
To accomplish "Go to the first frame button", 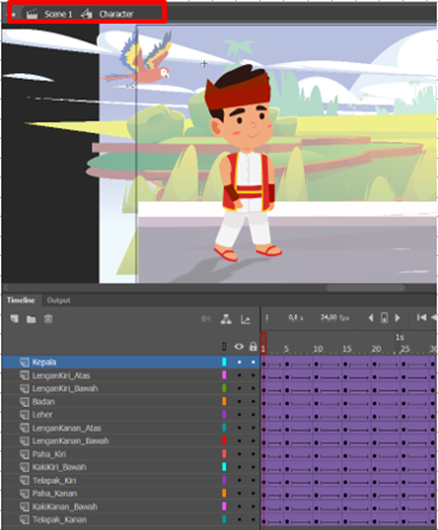I will (421, 317).
